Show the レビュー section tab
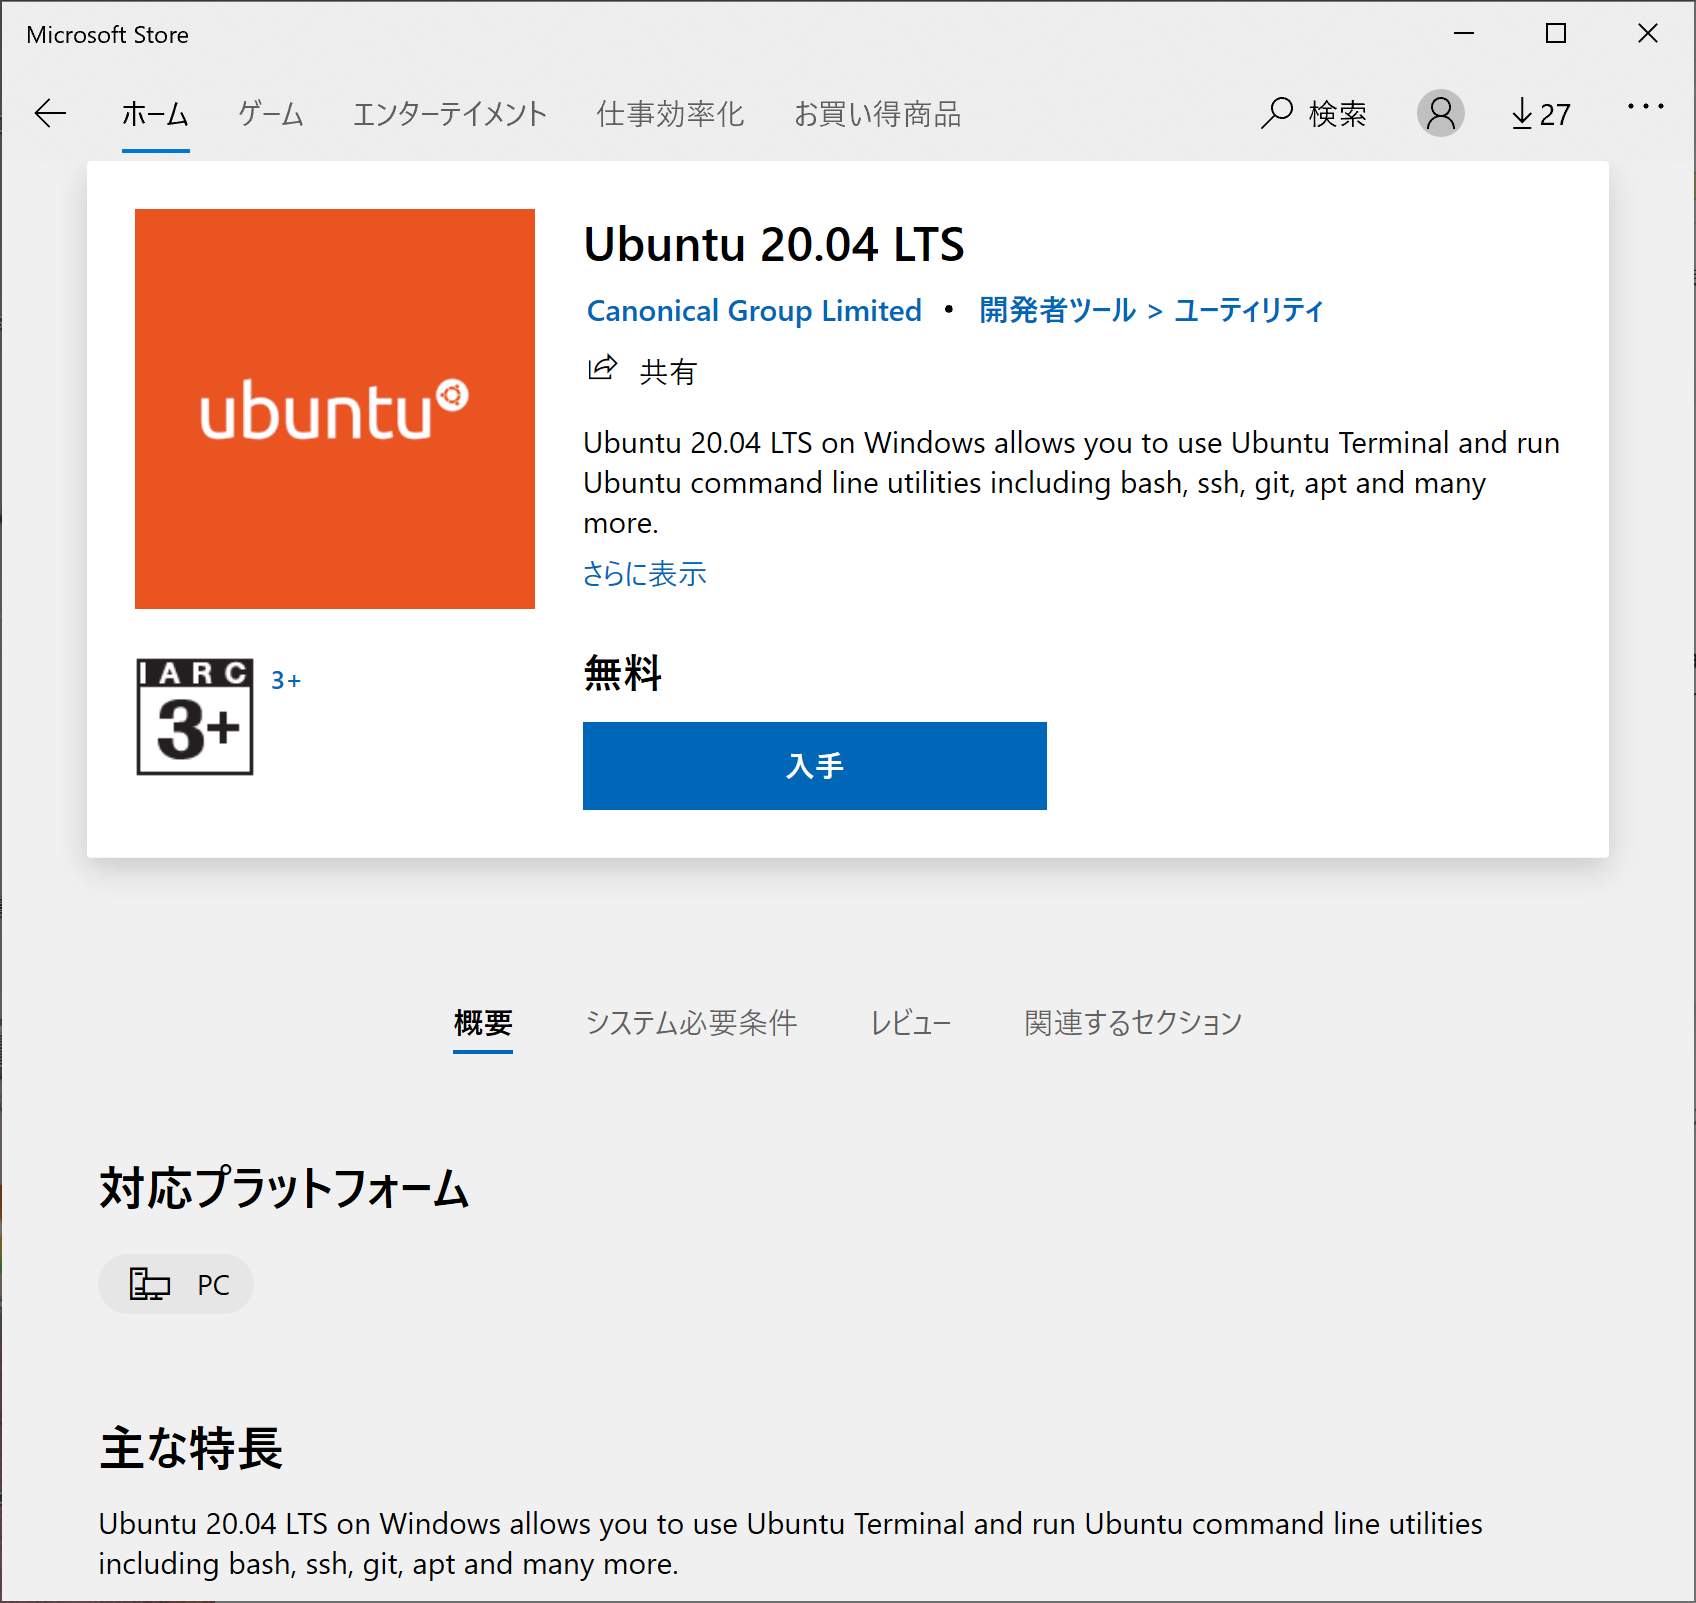This screenshot has height=1603, width=1696. pyautogui.click(x=910, y=1023)
